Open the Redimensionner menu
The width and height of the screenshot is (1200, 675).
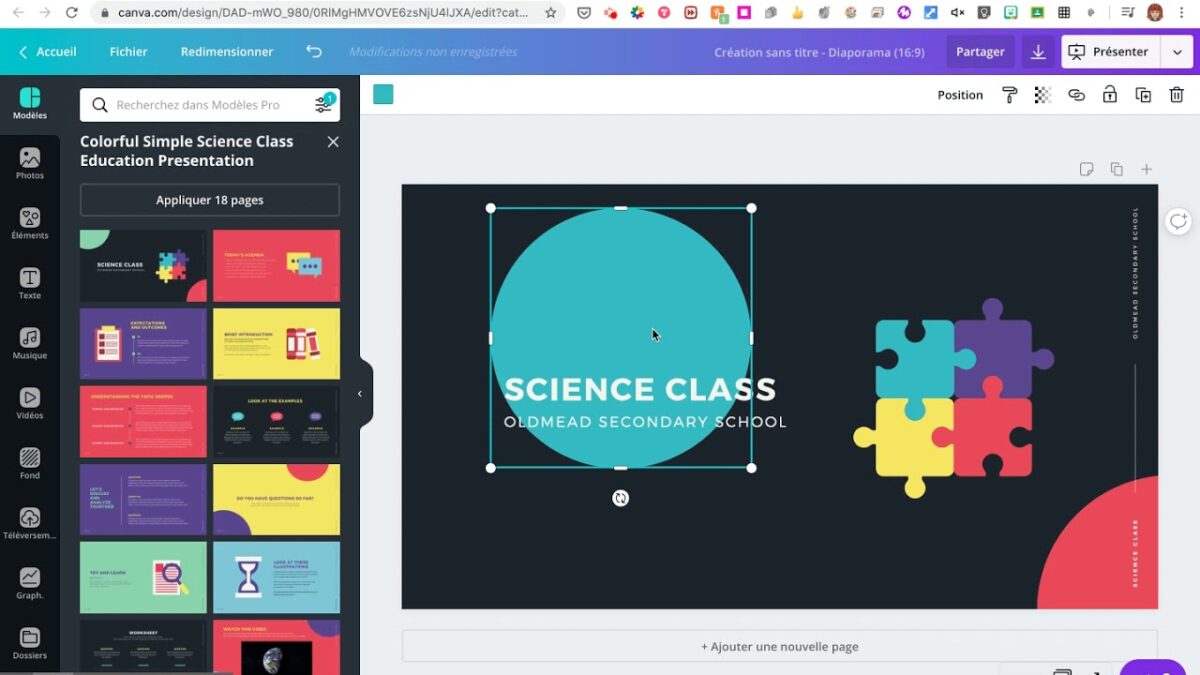coord(226,51)
